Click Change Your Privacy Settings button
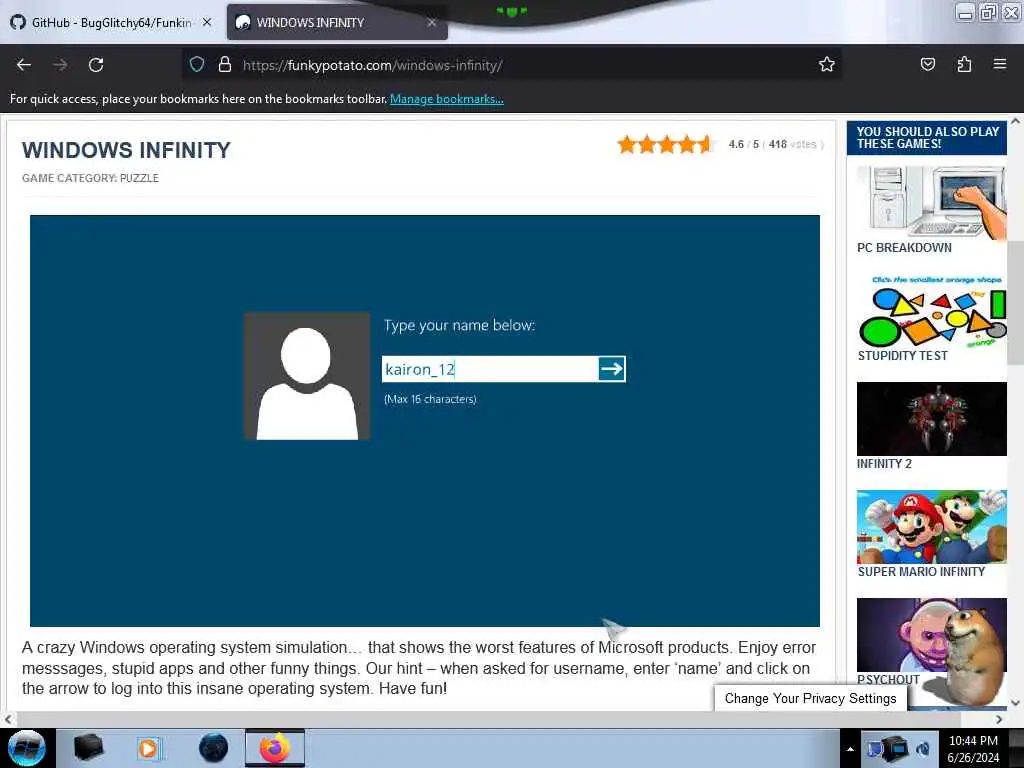Screen dimensions: 1024x768 pyautogui.click(x=810, y=698)
